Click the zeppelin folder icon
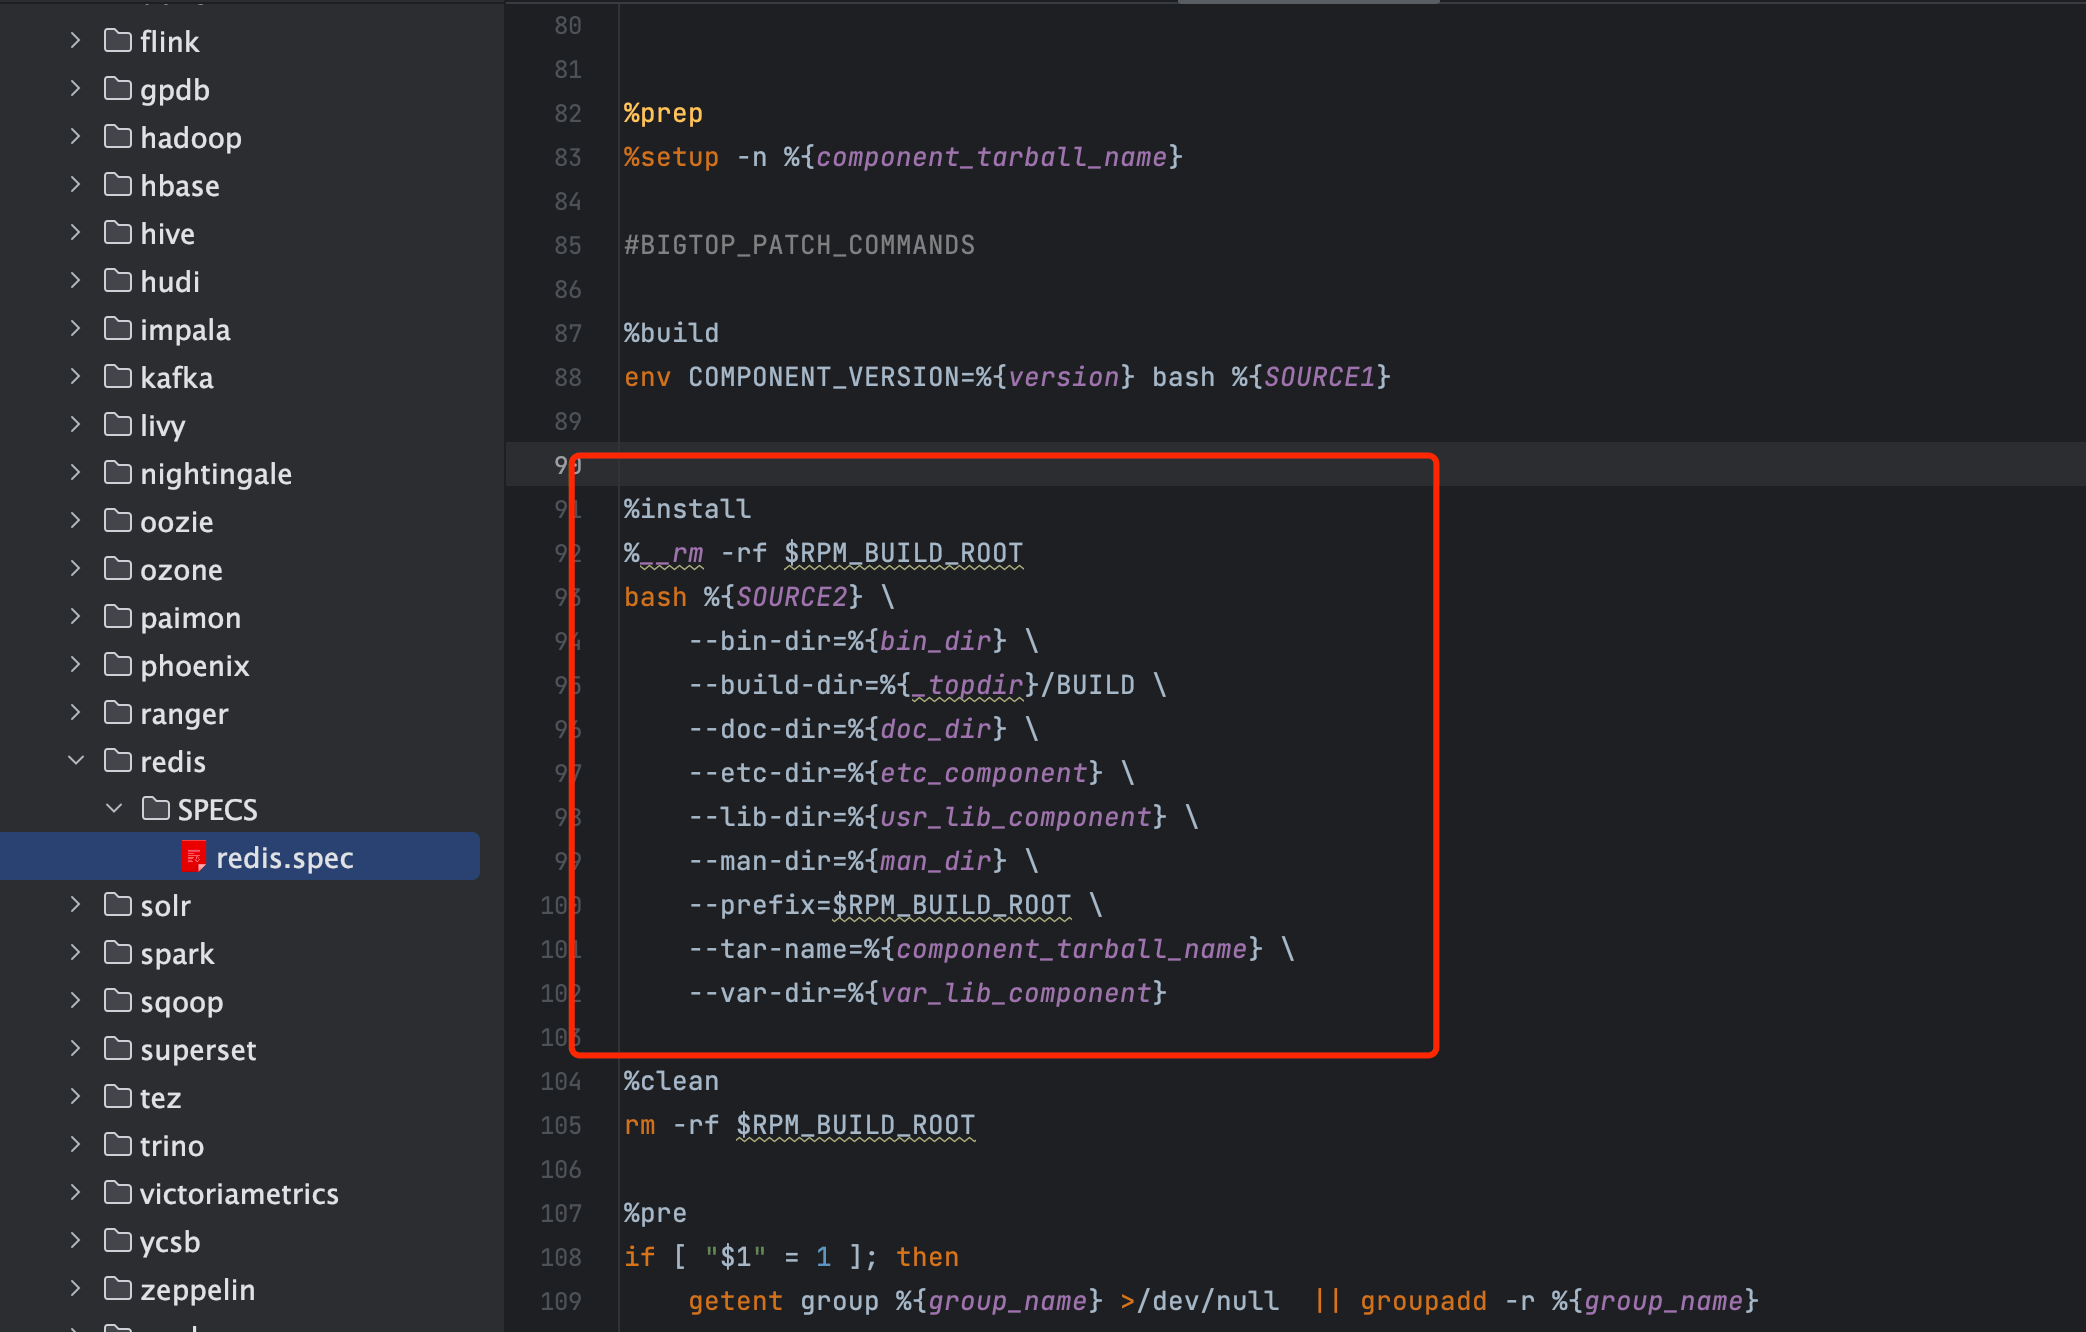Image resolution: width=2086 pixels, height=1332 pixels. (x=118, y=1289)
